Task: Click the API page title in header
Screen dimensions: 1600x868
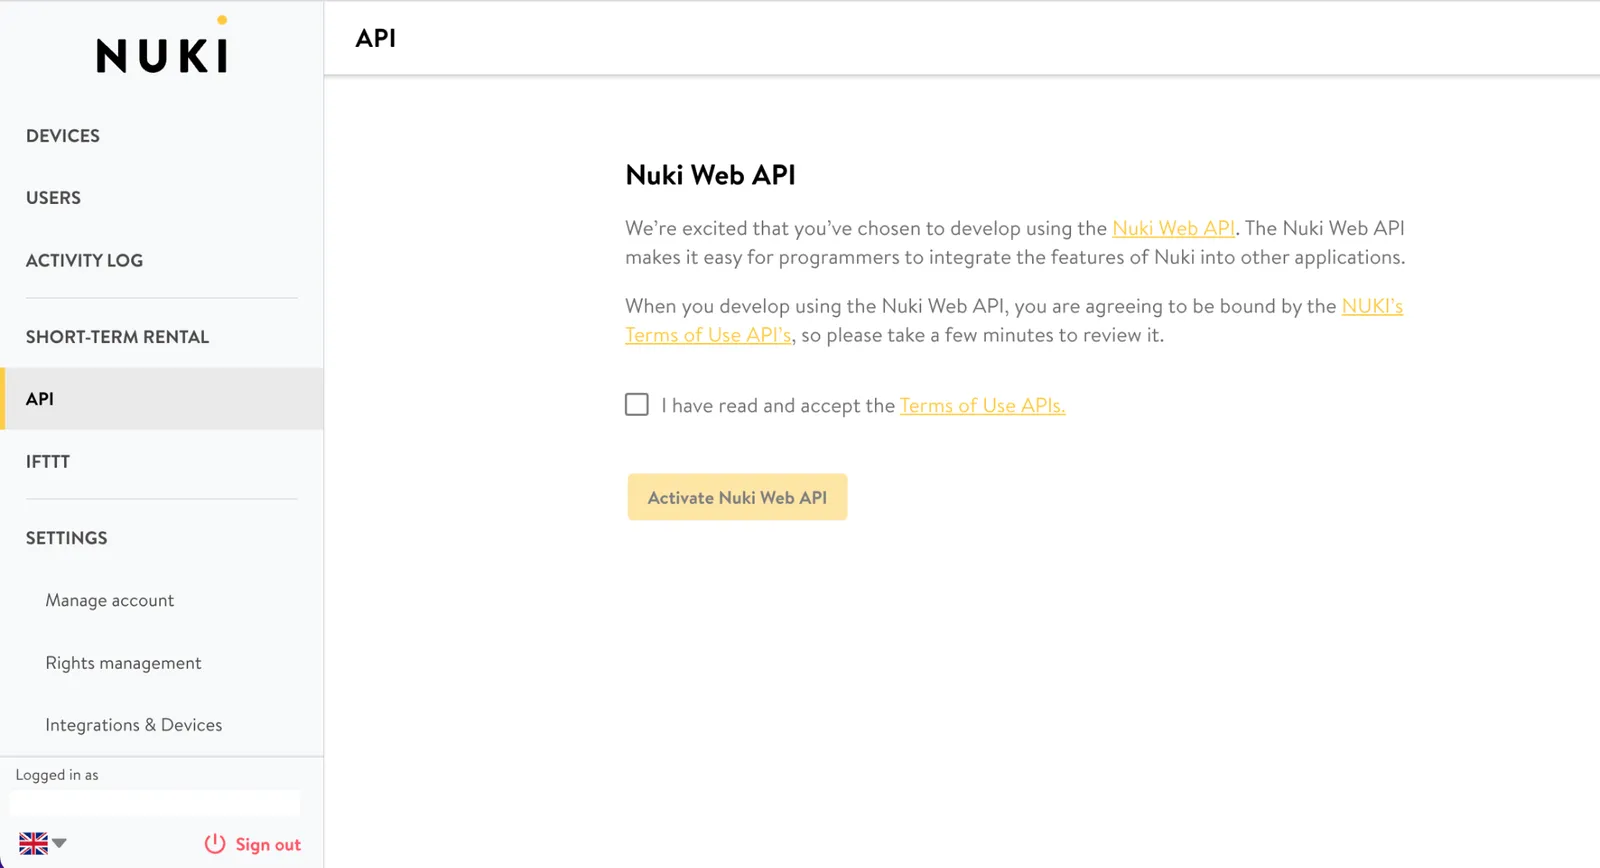Action: [376, 38]
